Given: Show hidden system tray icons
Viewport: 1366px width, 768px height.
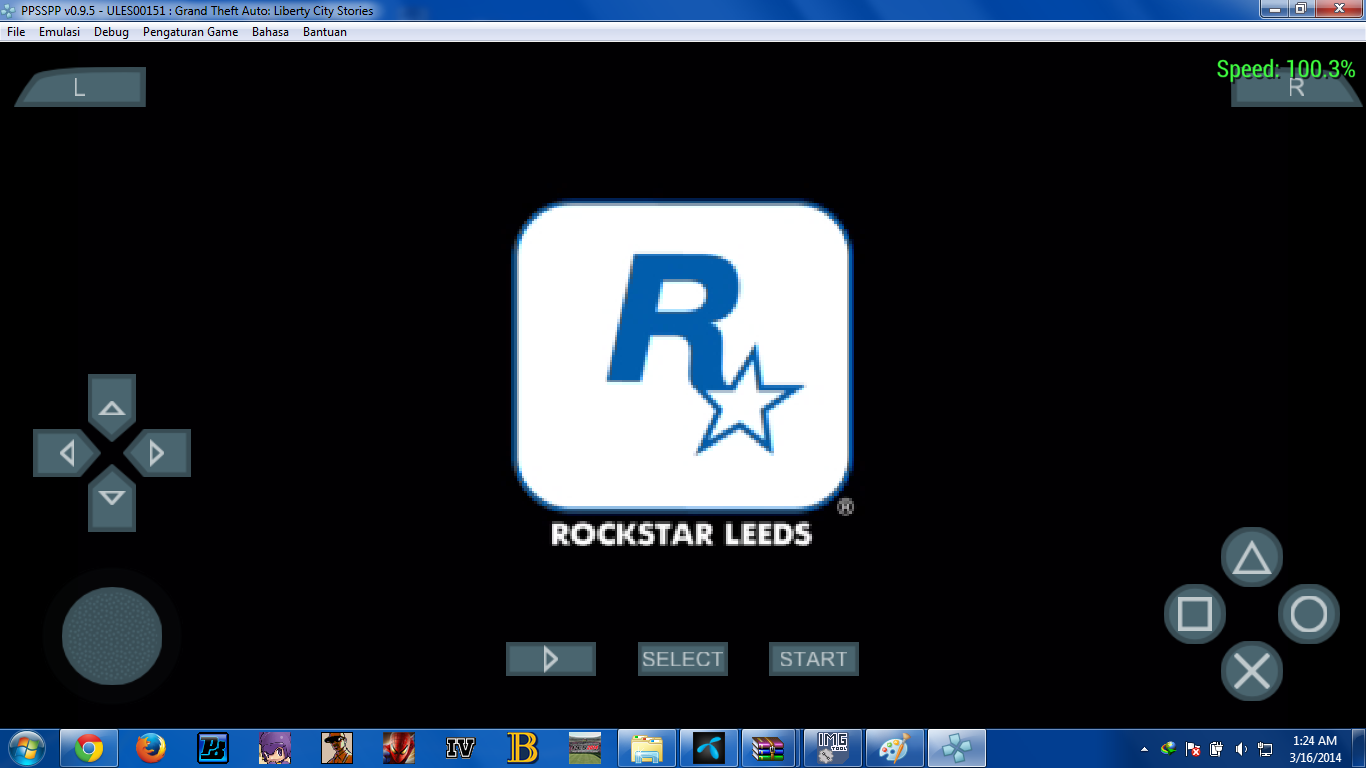Looking at the screenshot, I should click(x=1144, y=749).
